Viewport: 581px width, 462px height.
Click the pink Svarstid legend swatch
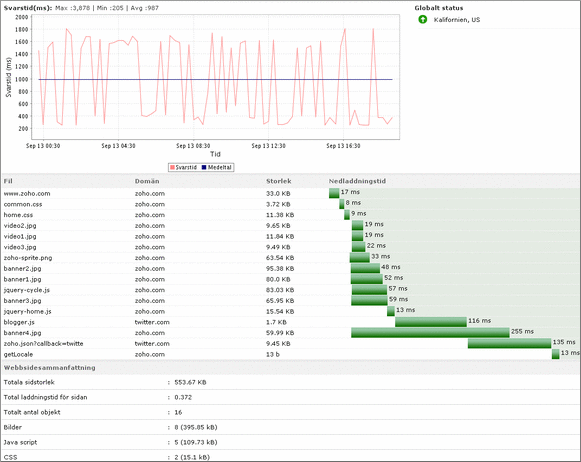tap(172, 167)
